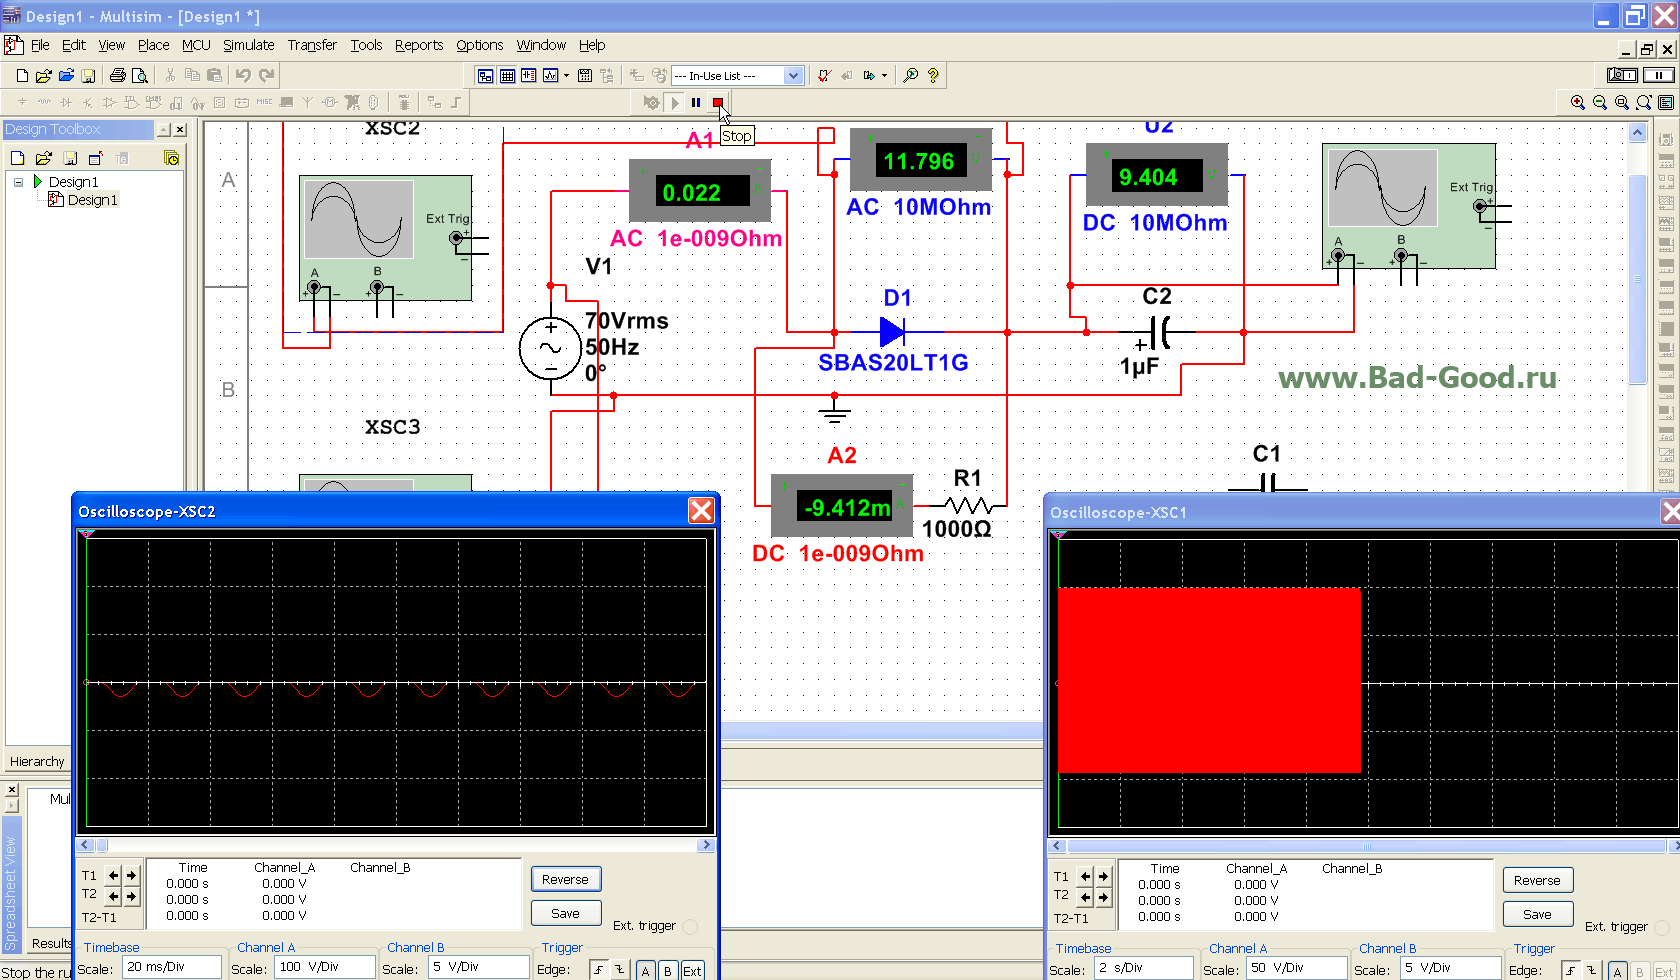Set trigger source B in Oscilloscope-XSC2
The width and height of the screenshot is (1680, 980).
coord(668,970)
